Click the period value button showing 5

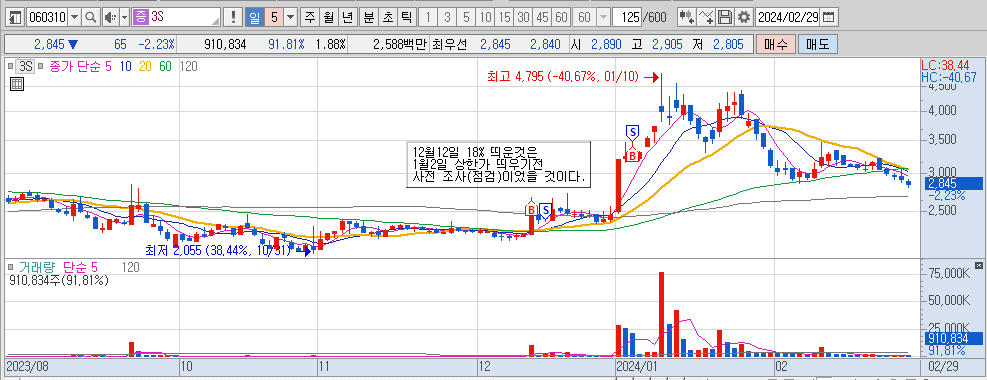[x=274, y=17]
